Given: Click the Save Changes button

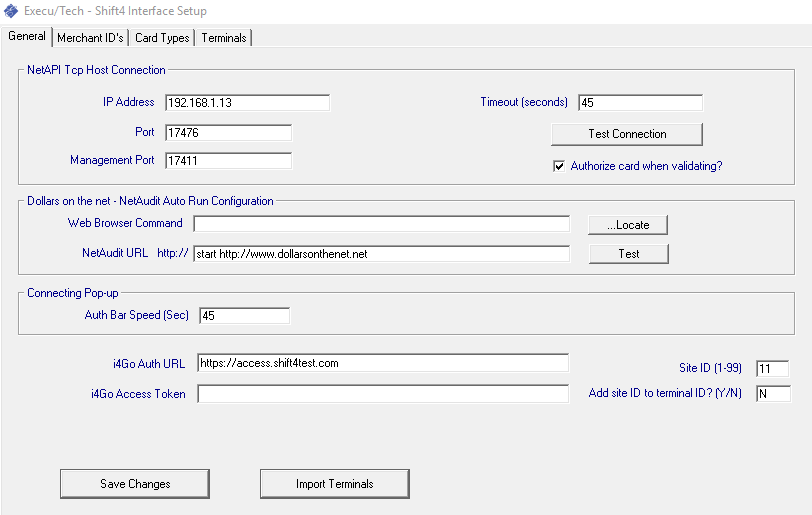Looking at the screenshot, I should (x=135, y=484).
